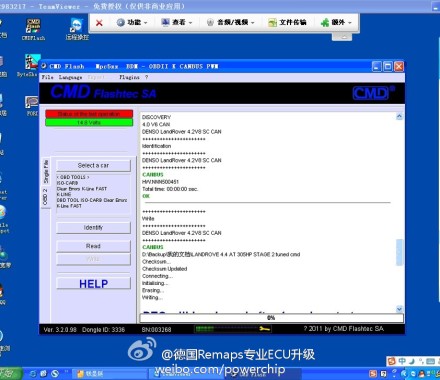Click the CMD logo in the banner
The width and height of the screenshot is (440, 380).
(x=372, y=93)
